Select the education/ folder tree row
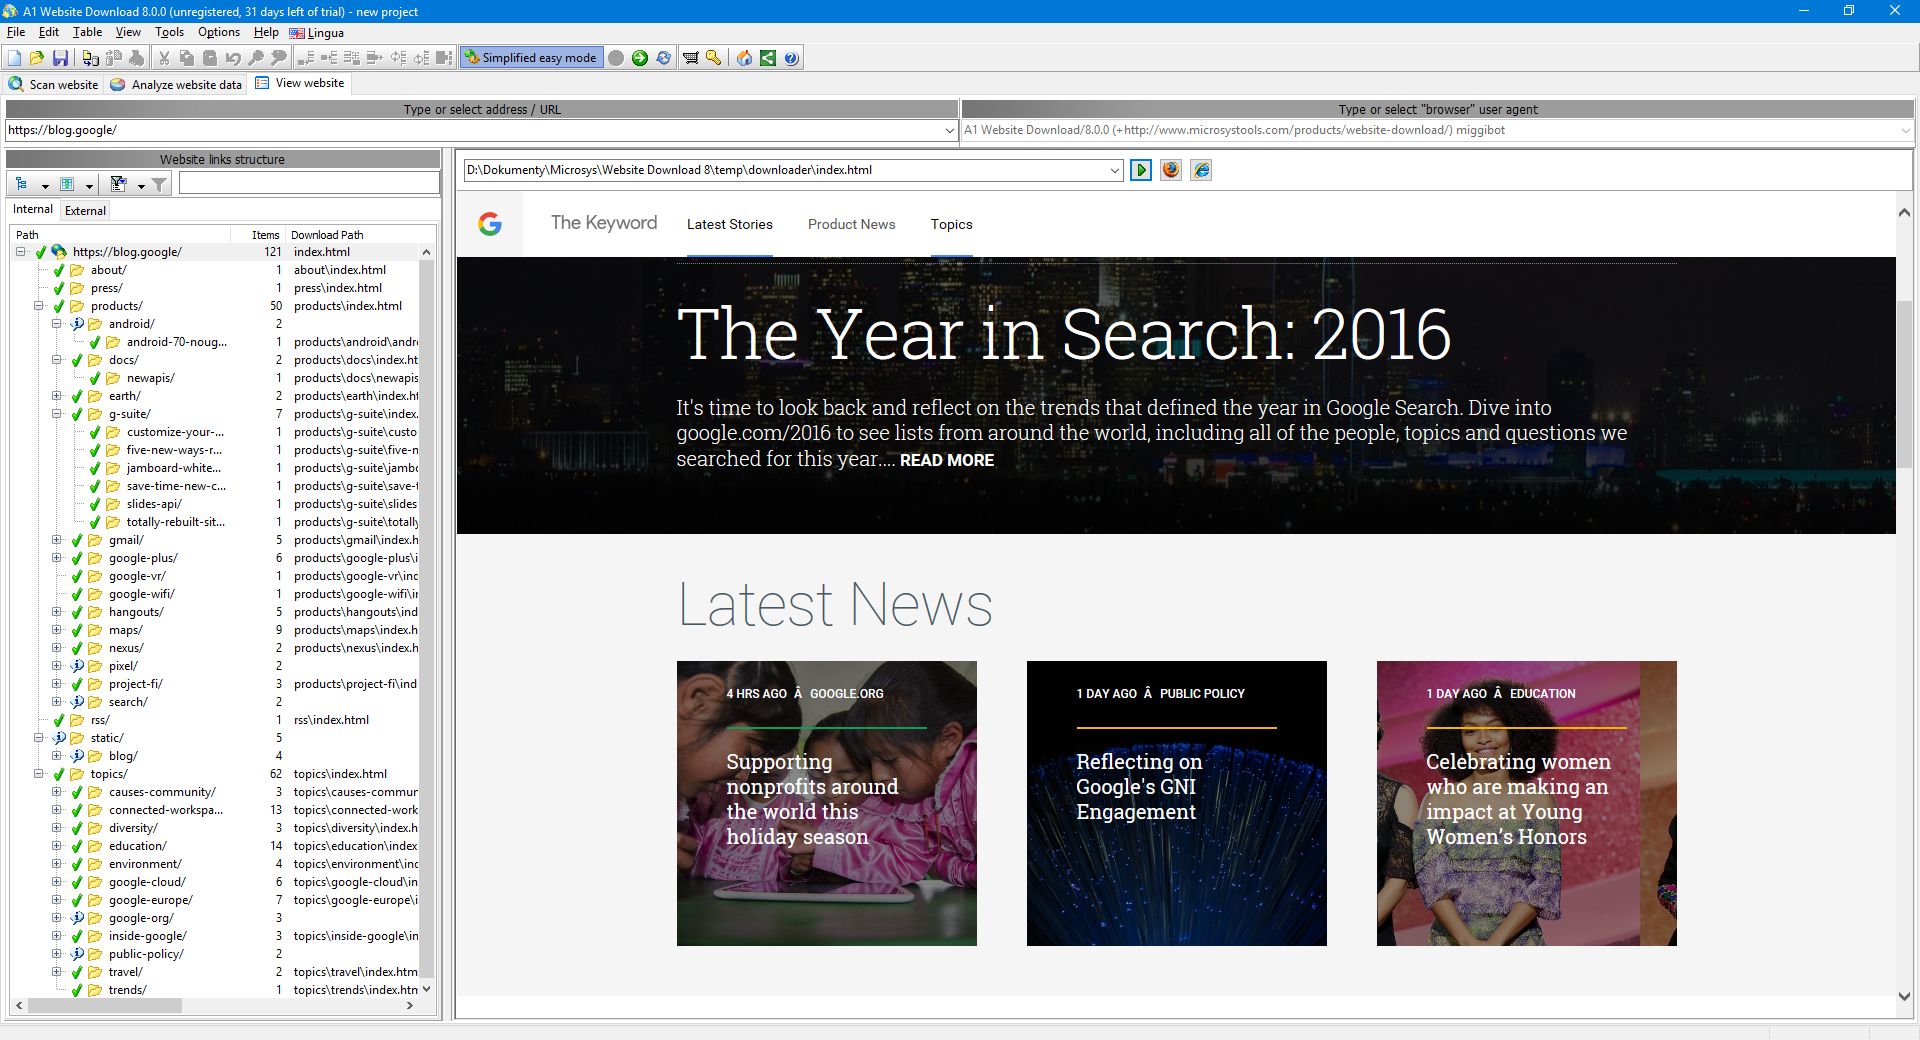The width and height of the screenshot is (1920, 1040). tap(216, 846)
